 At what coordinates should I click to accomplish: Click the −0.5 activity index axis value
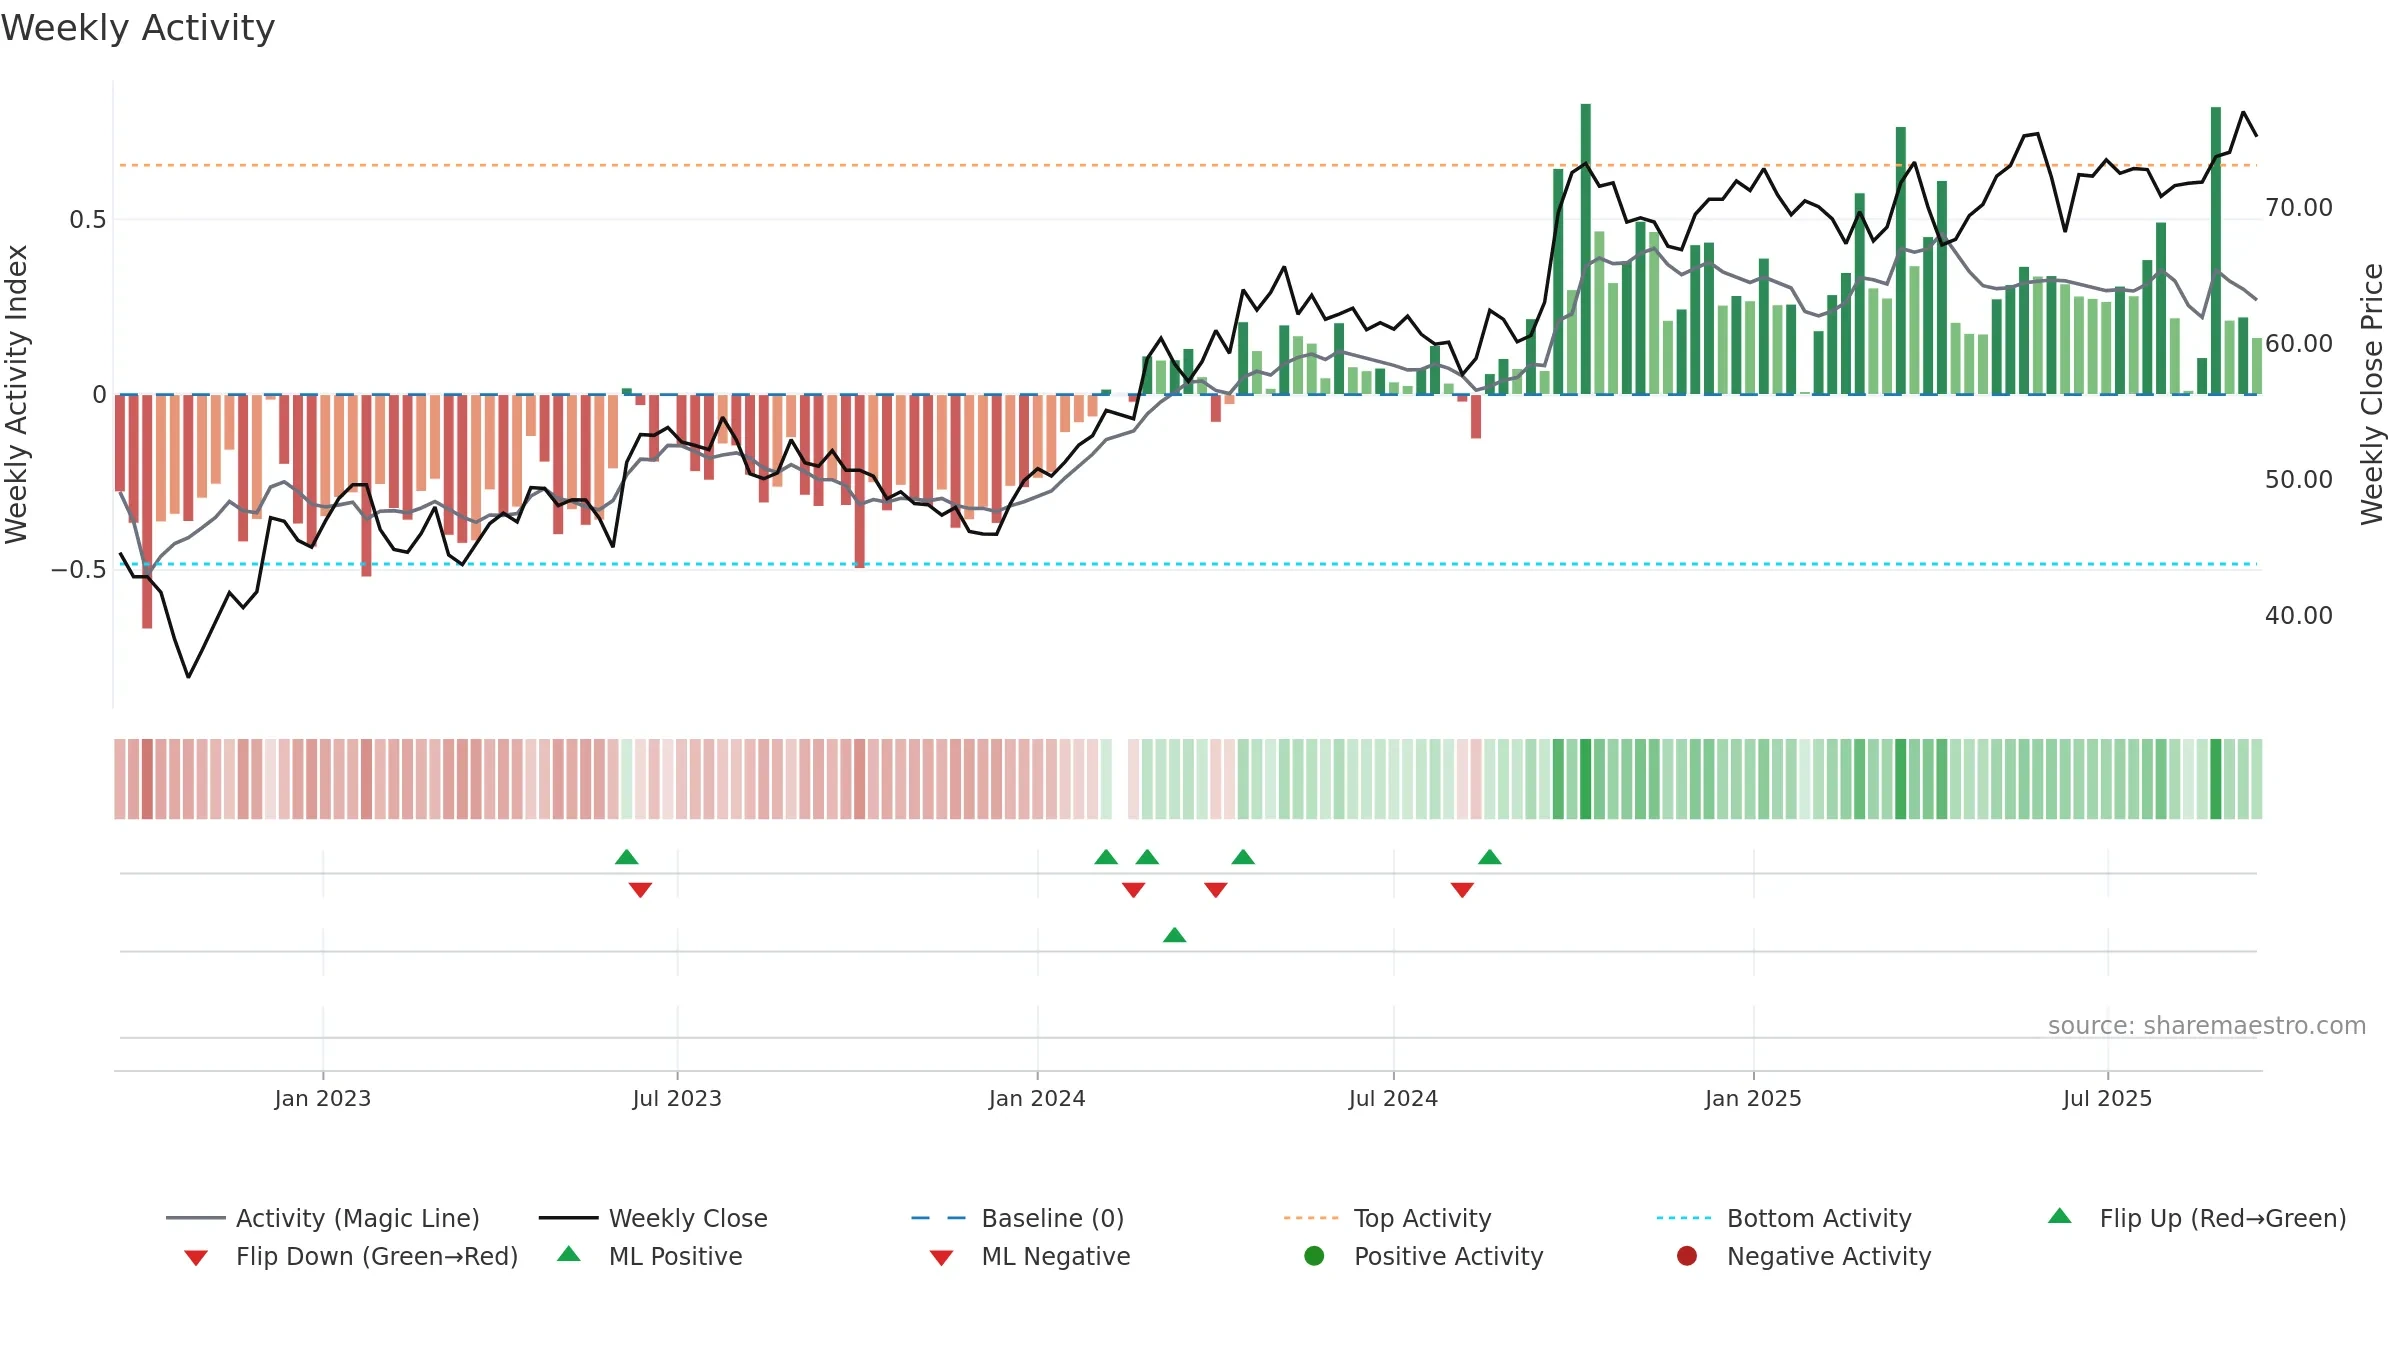tap(79, 570)
